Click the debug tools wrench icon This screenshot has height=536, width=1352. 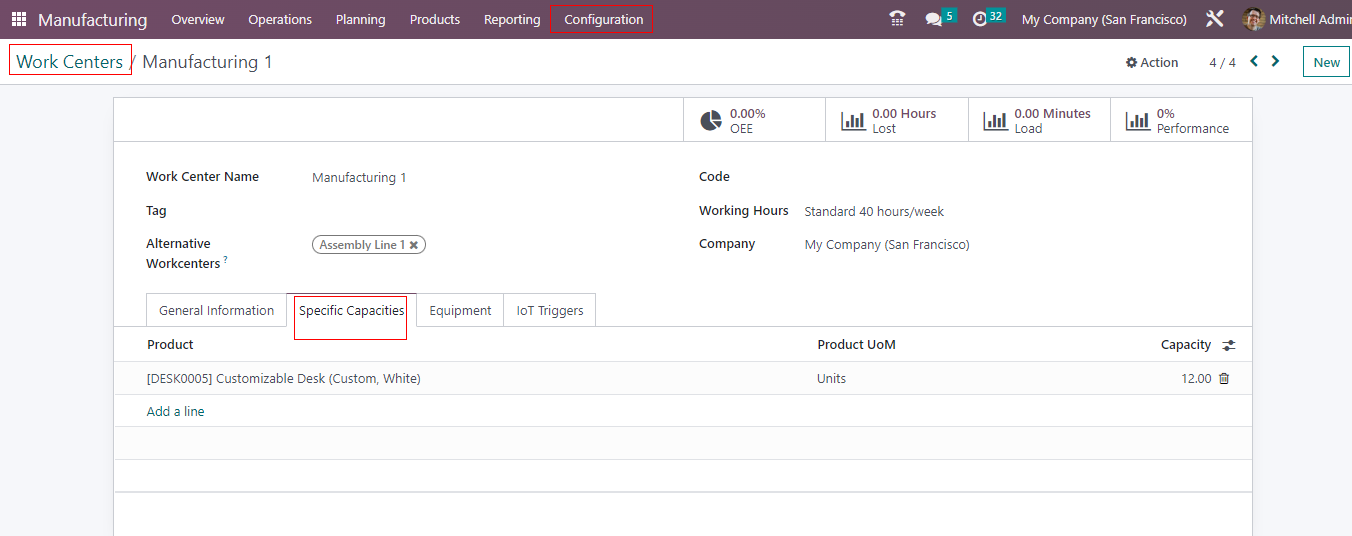[x=1215, y=19]
